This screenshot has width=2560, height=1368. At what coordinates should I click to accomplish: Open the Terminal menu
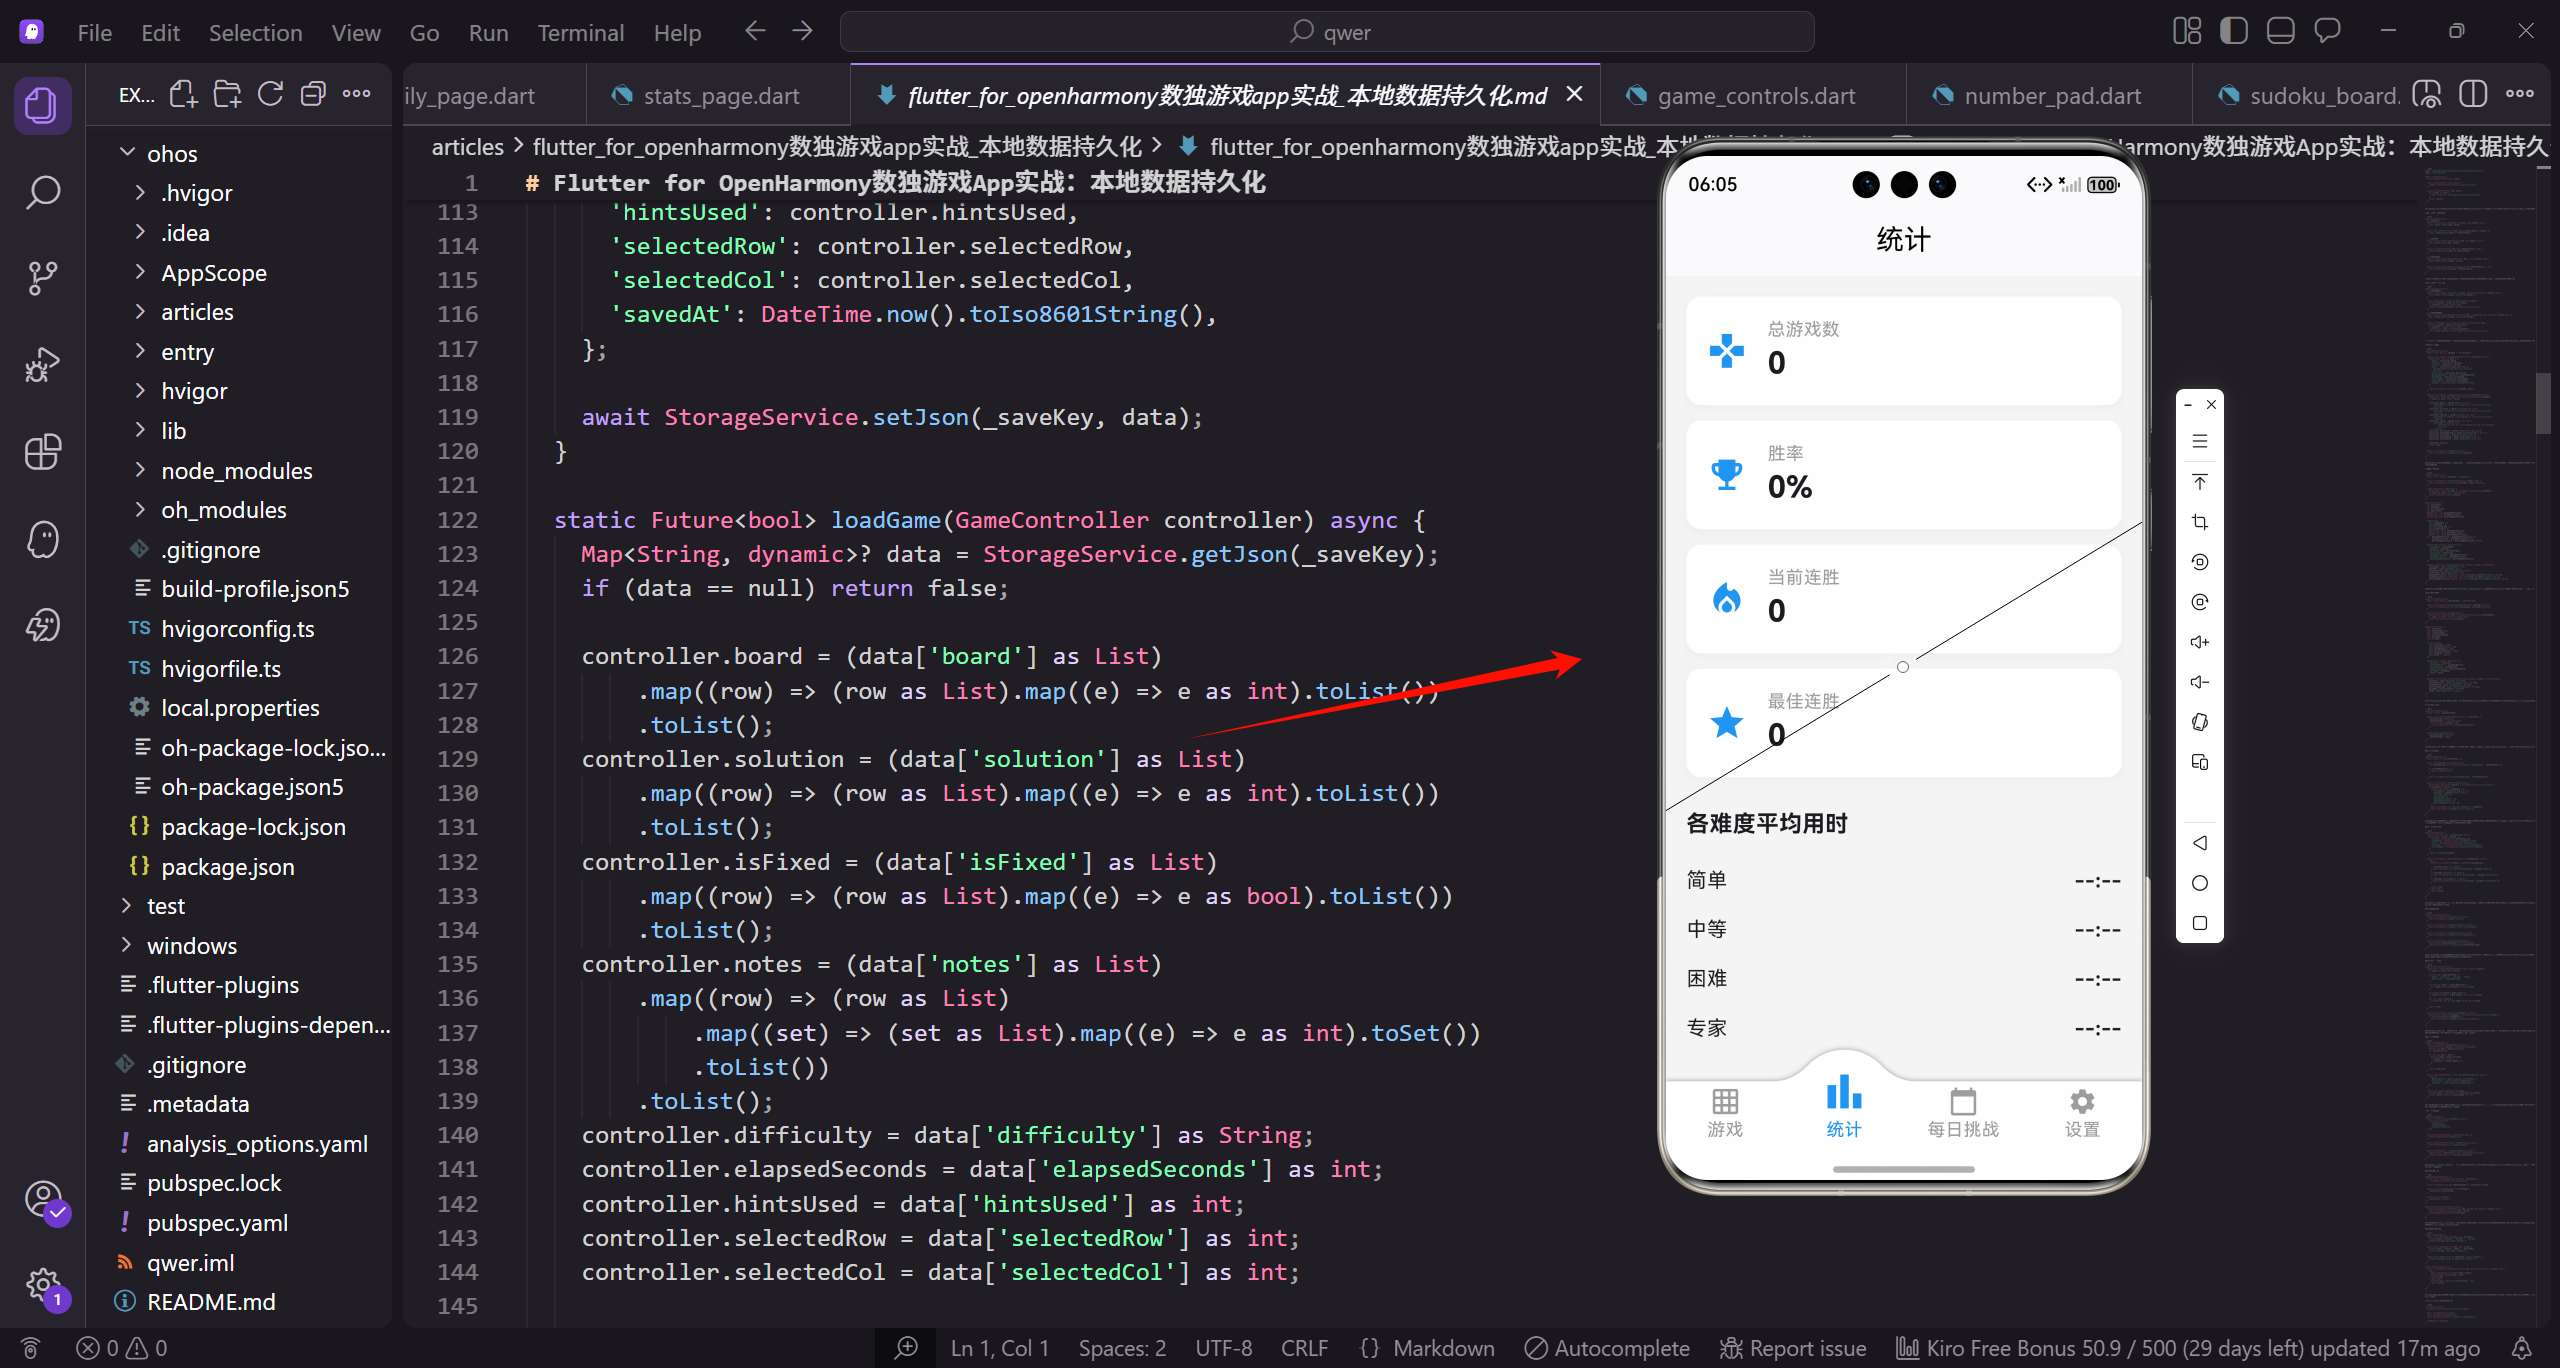point(580,33)
